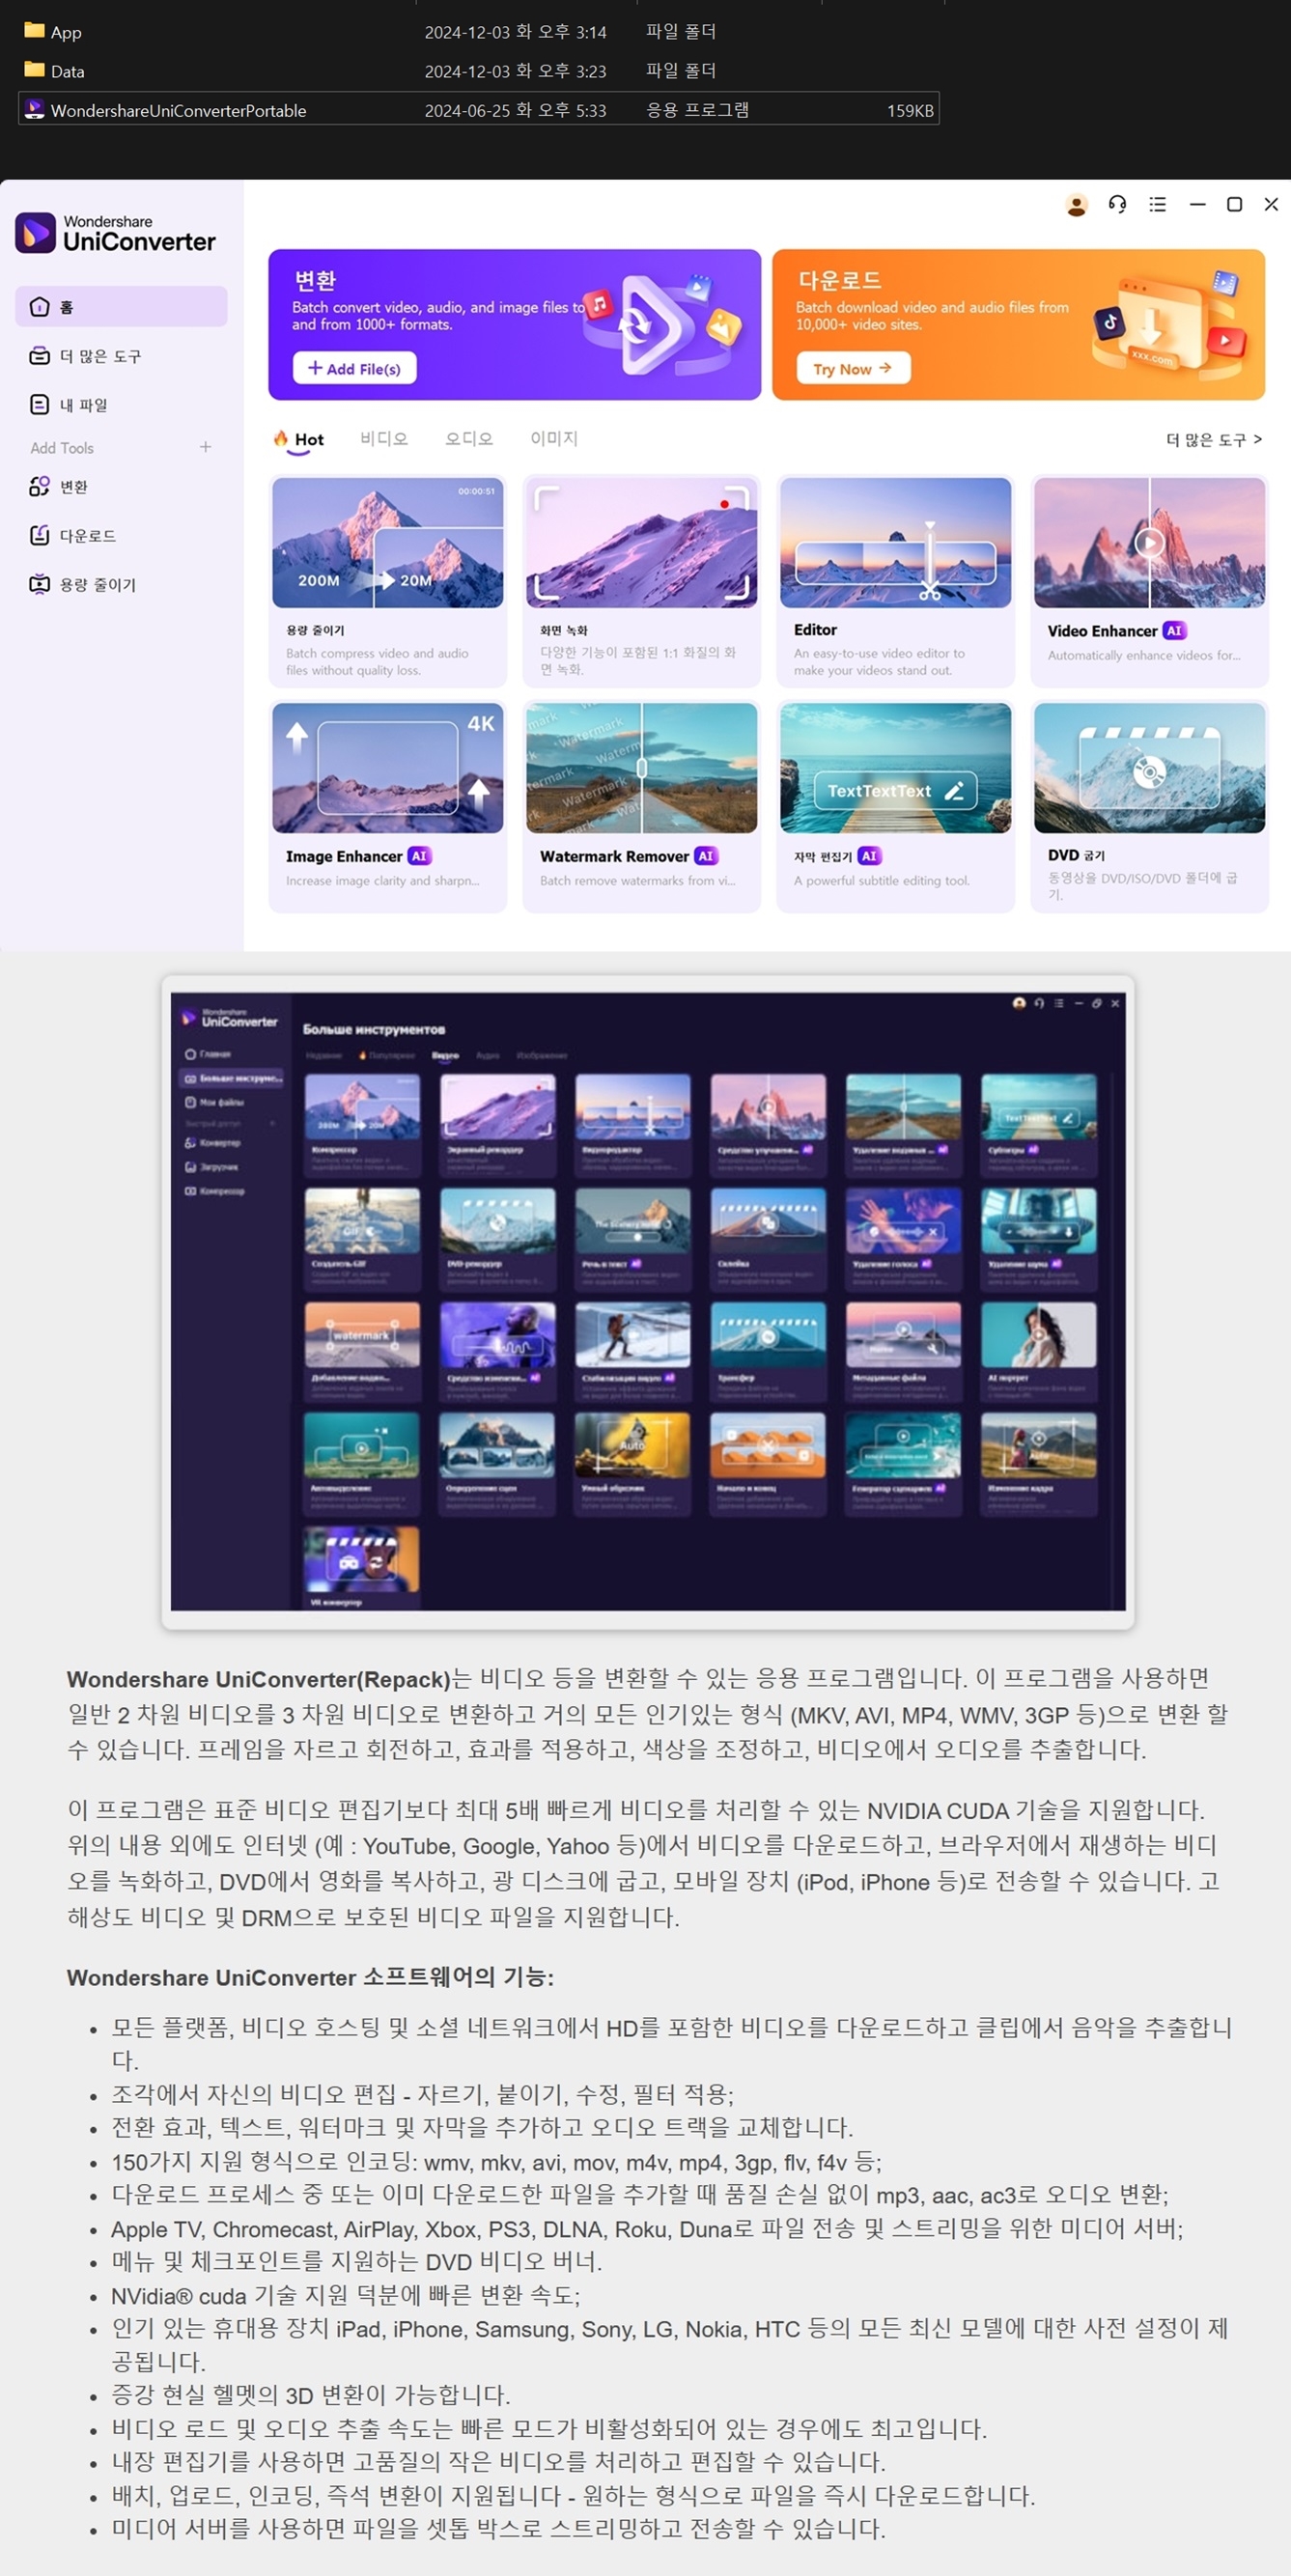Click the Data folder icon

click(x=34, y=69)
